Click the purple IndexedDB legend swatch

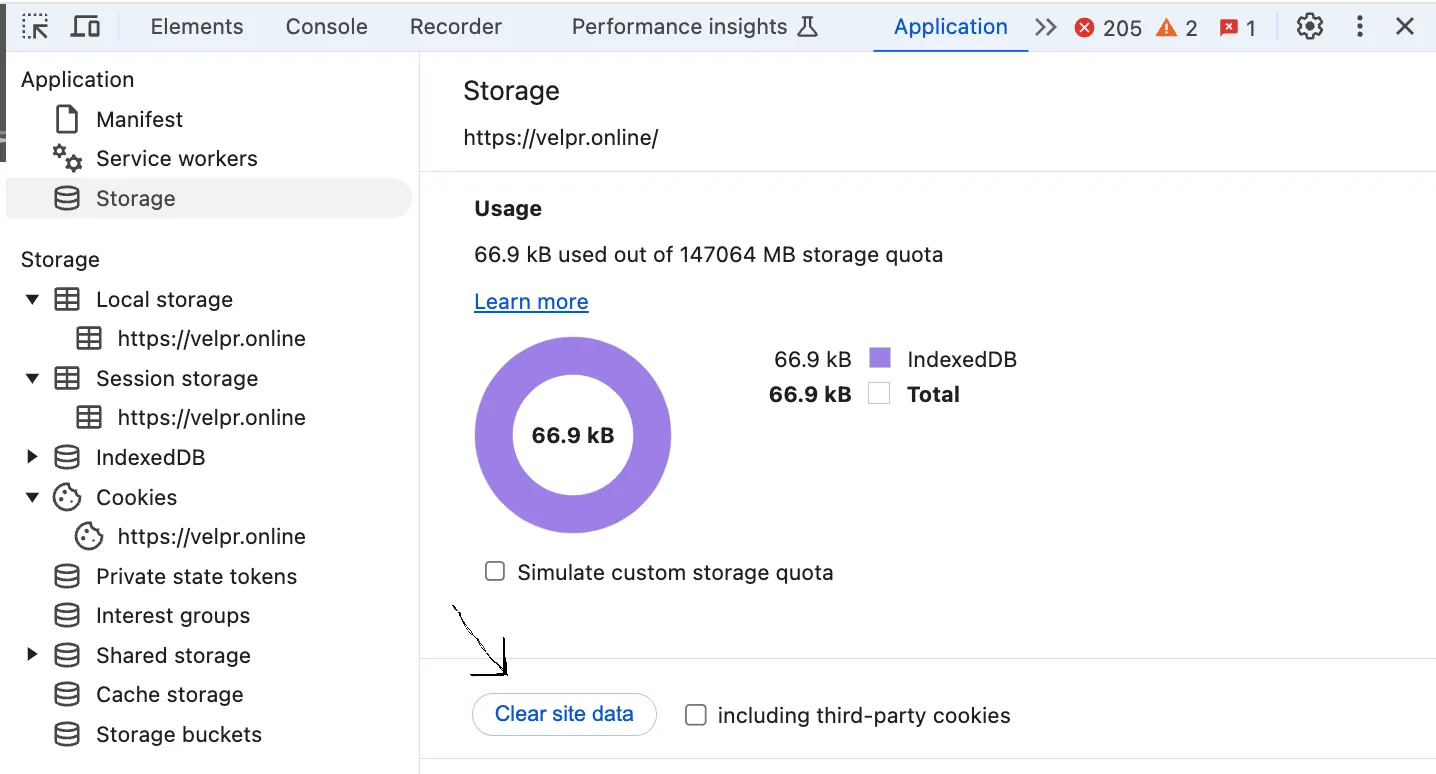[880, 359]
